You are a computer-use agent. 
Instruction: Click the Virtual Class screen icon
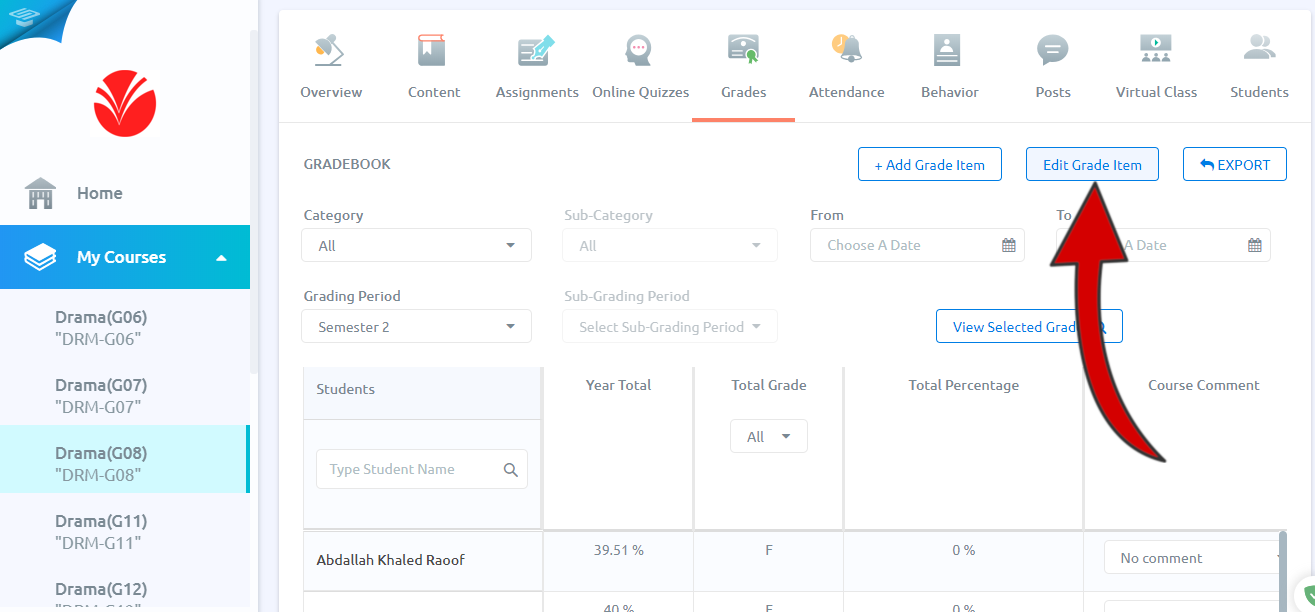point(1156,48)
